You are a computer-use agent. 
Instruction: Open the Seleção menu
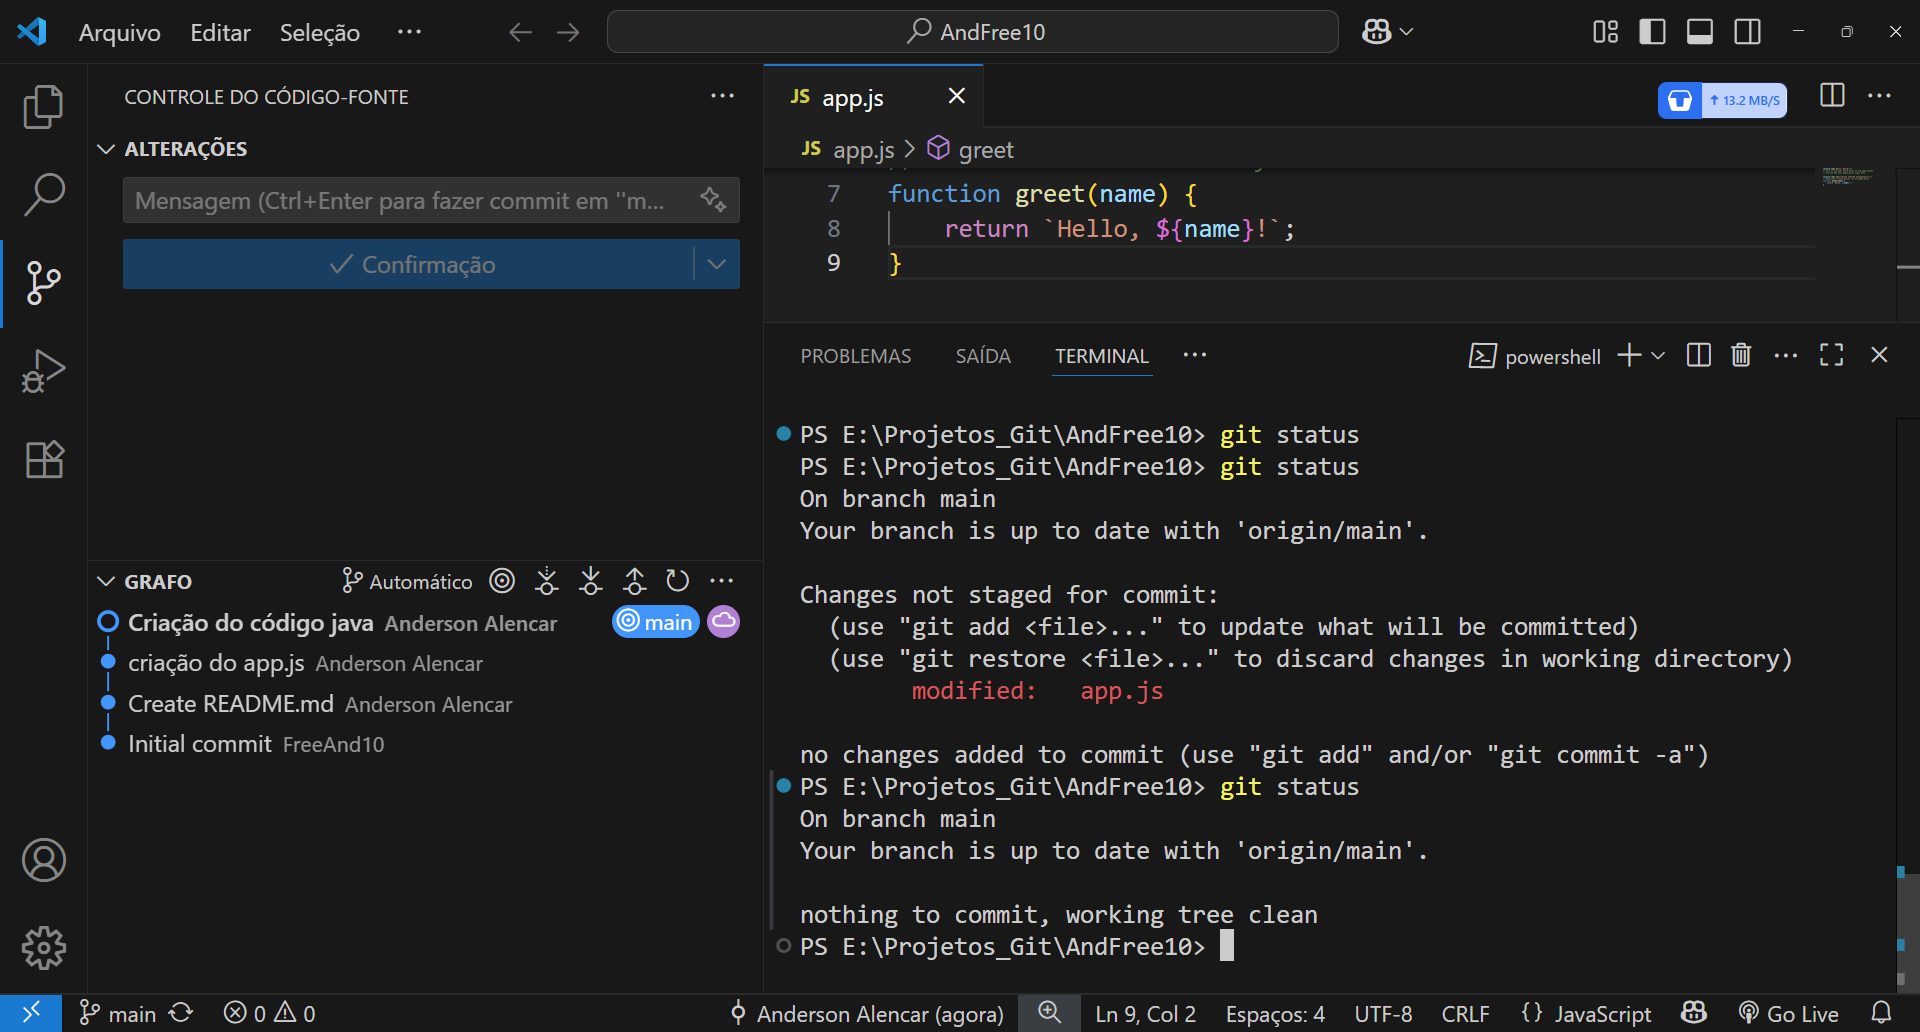tap(320, 32)
